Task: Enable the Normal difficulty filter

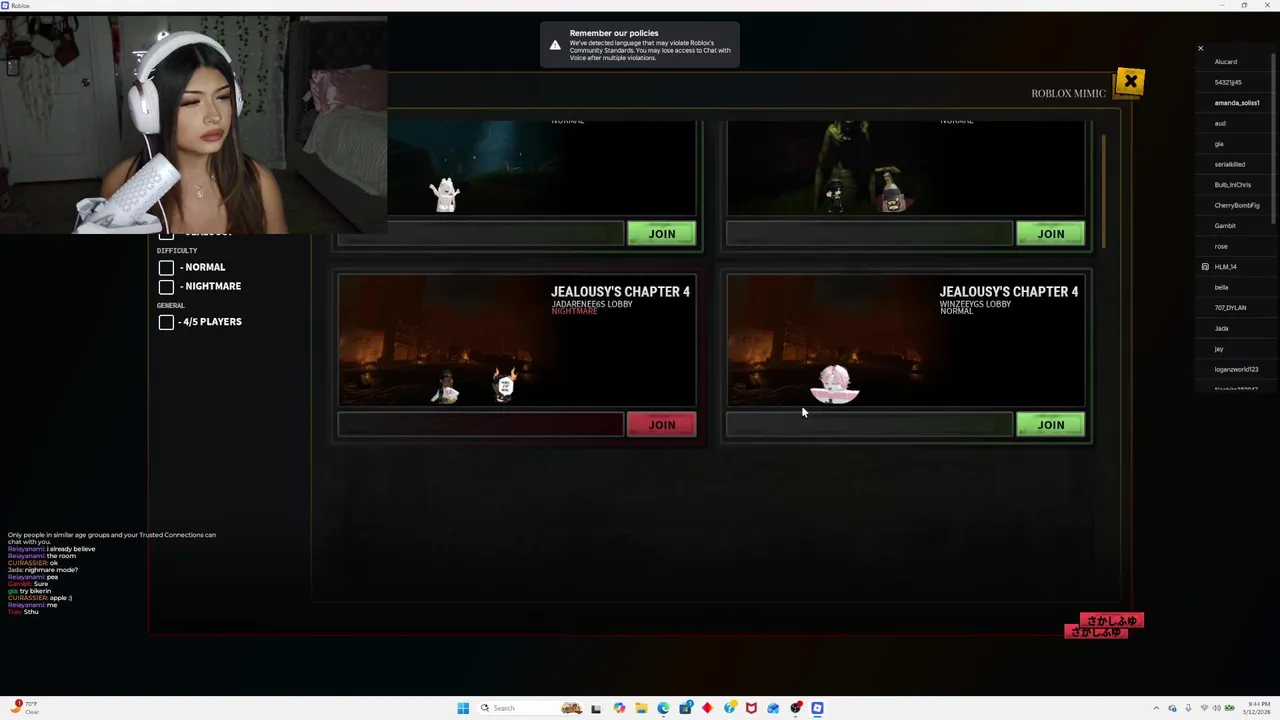Action: point(166,267)
